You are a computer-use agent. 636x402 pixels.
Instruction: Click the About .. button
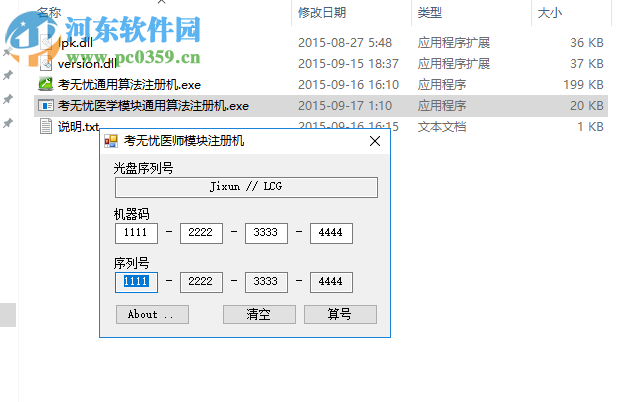(x=152, y=314)
